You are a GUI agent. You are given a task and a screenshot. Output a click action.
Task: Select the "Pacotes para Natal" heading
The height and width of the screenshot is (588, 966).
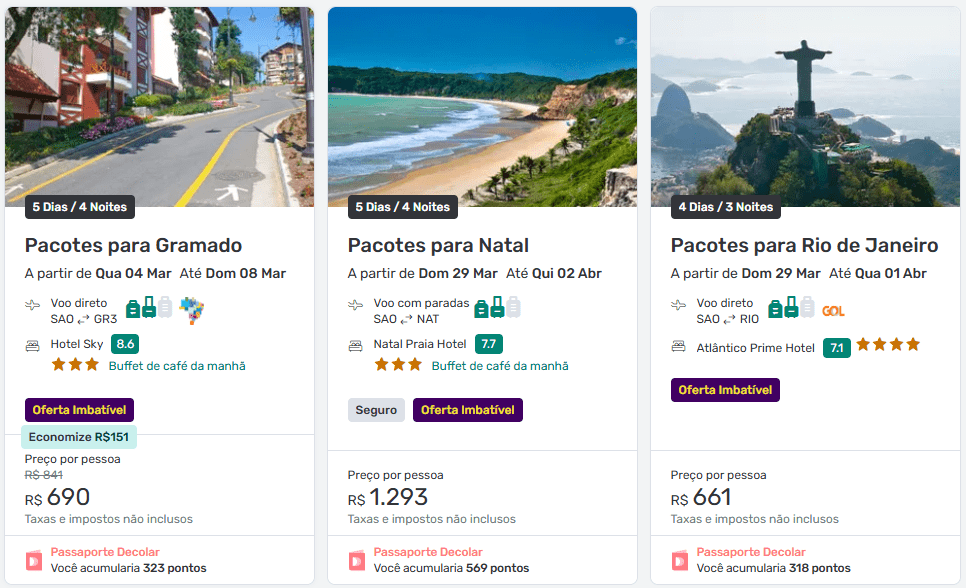(x=438, y=246)
